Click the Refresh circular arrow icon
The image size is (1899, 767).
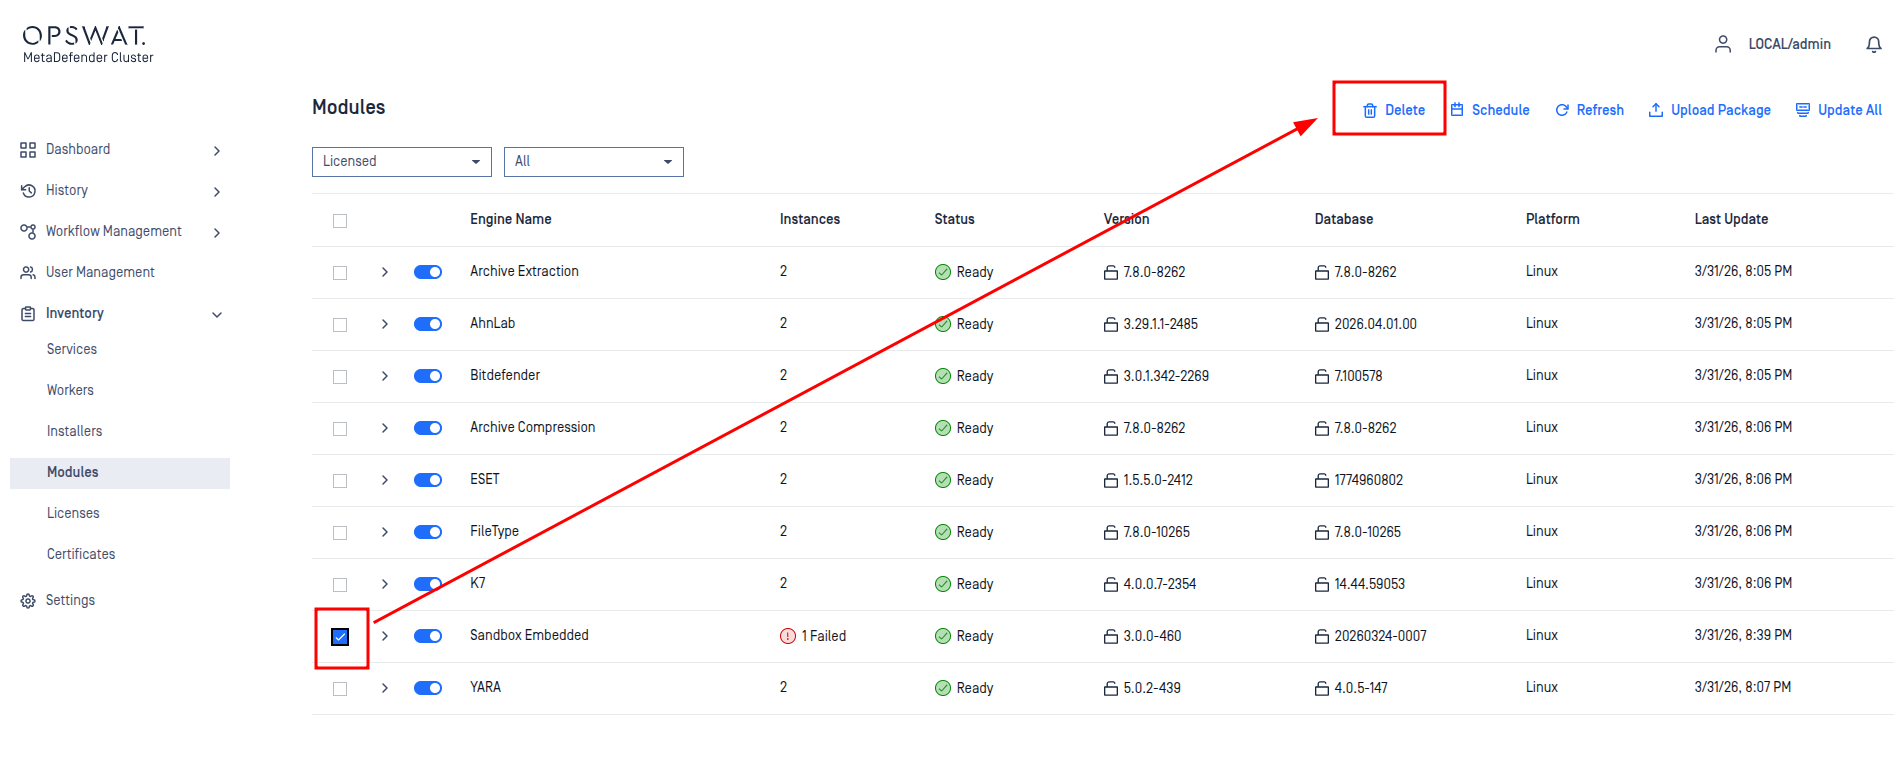point(1562,110)
